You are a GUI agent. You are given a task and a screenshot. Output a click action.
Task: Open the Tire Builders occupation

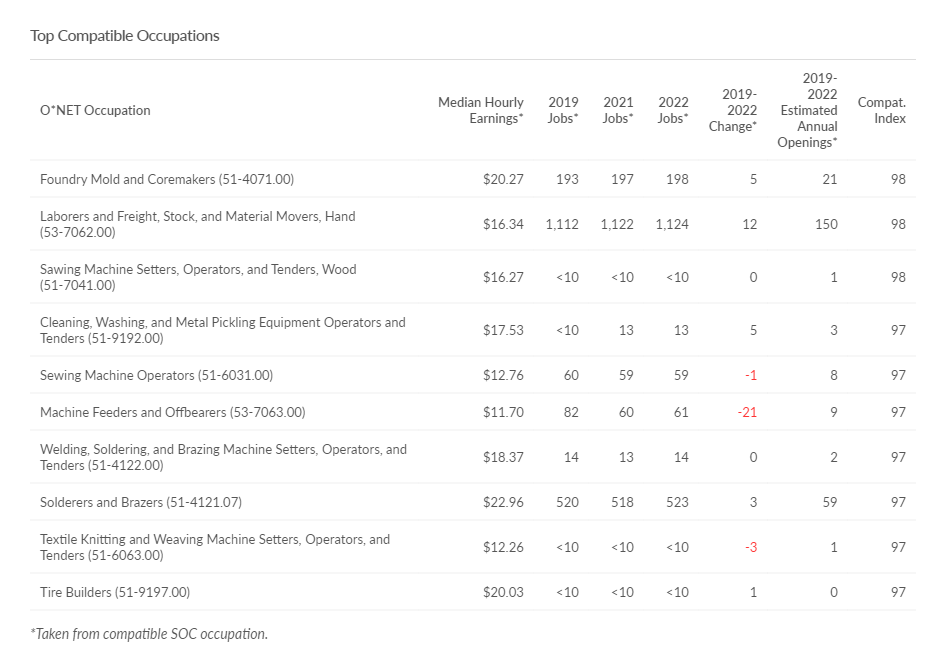coord(115,592)
